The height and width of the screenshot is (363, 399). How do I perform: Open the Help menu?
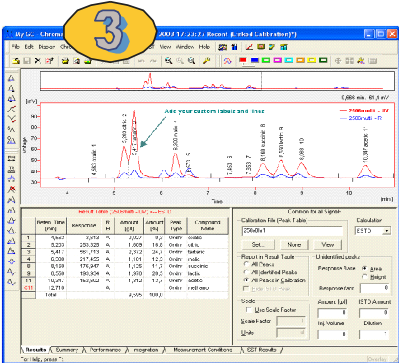click(x=204, y=47)
